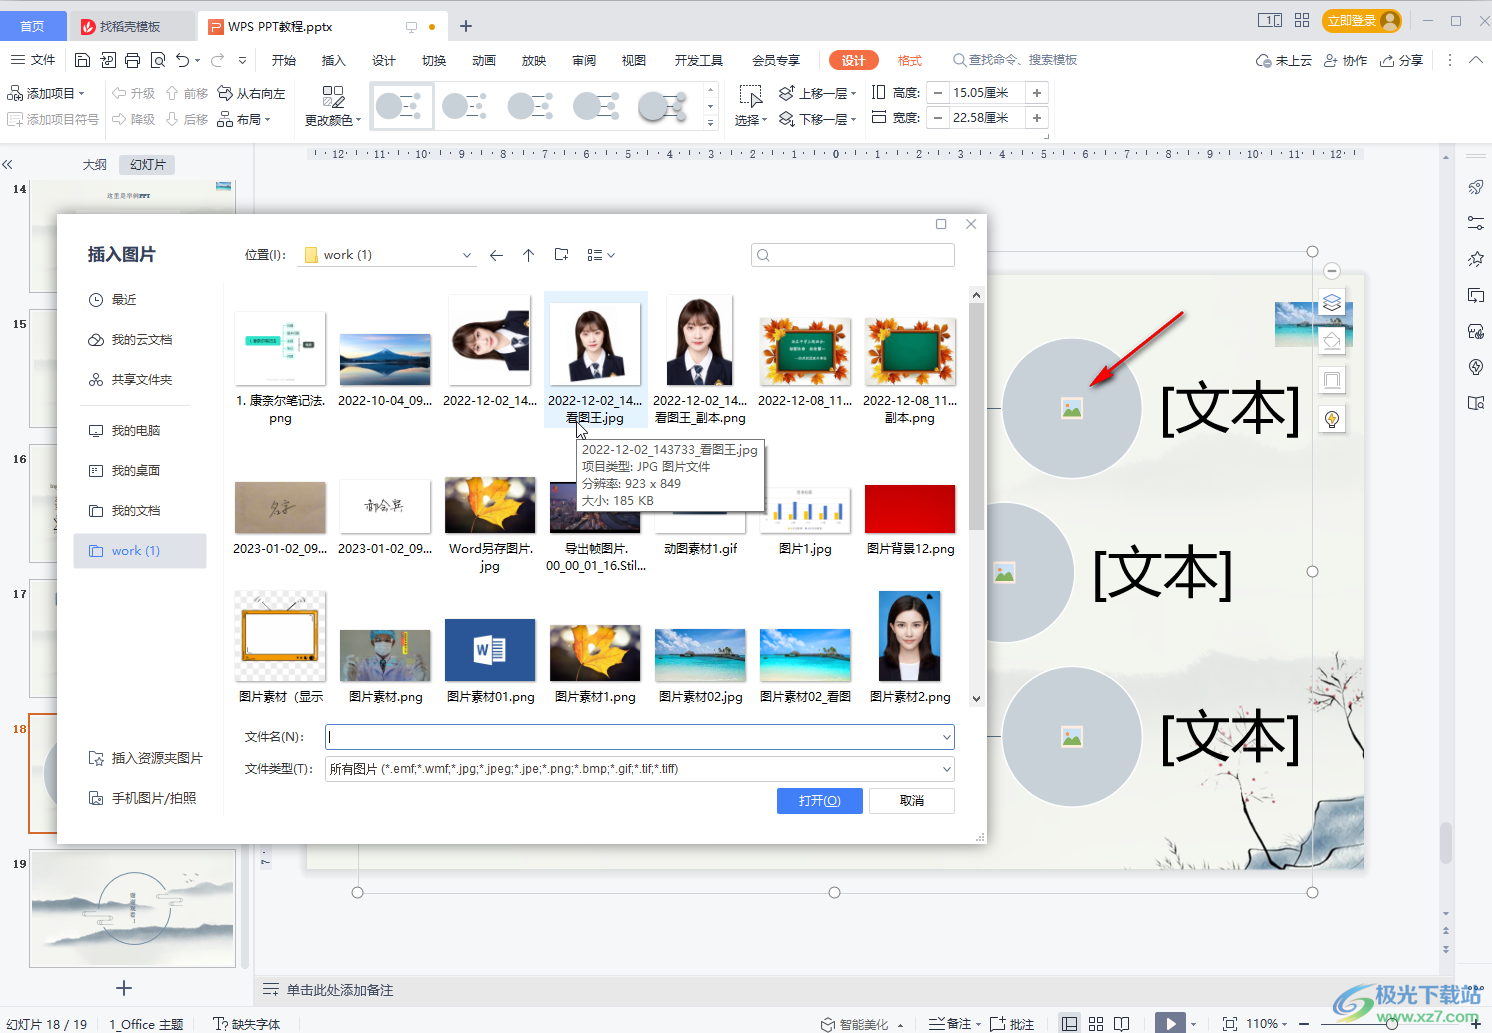The width and height of the screenshot is (1492, 1033).
Task: Switch to 阅读视图 reading view mode
Action: coord(1119,1023)
